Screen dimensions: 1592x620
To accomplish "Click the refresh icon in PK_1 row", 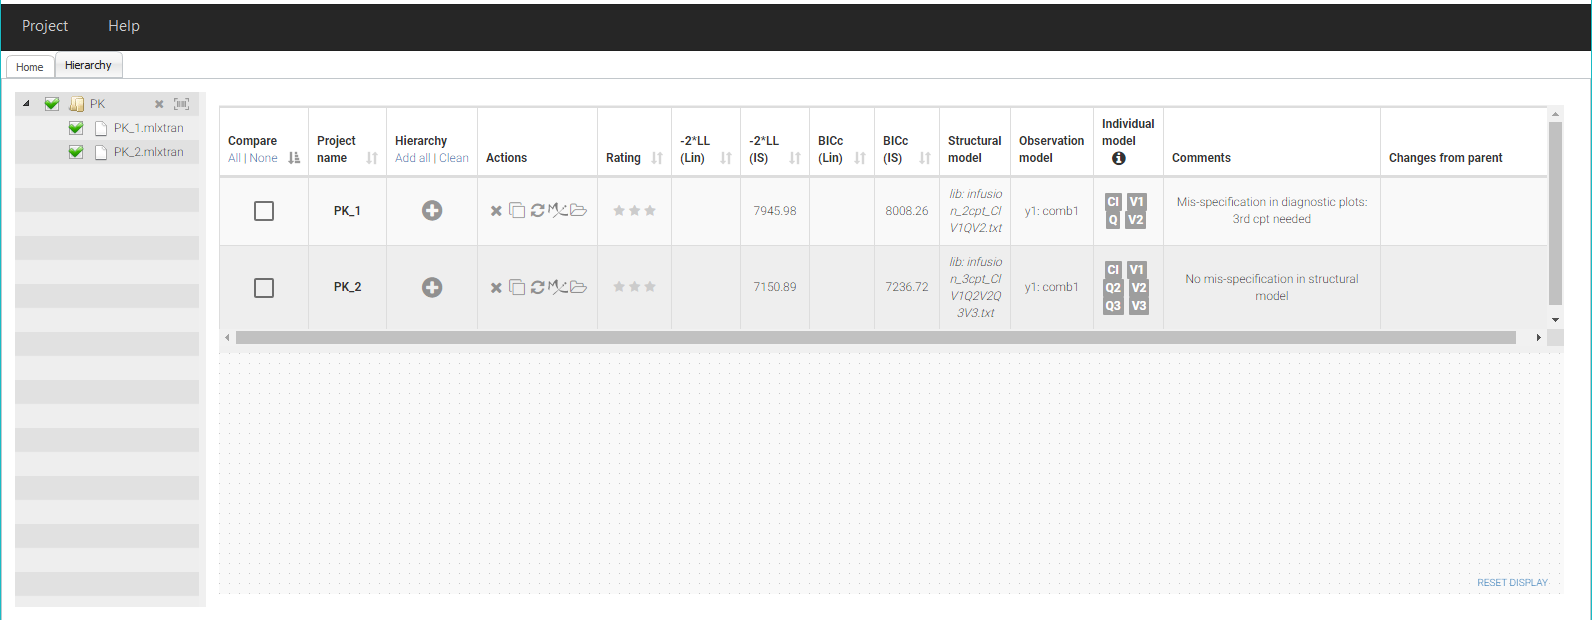I will pos(537,211).
